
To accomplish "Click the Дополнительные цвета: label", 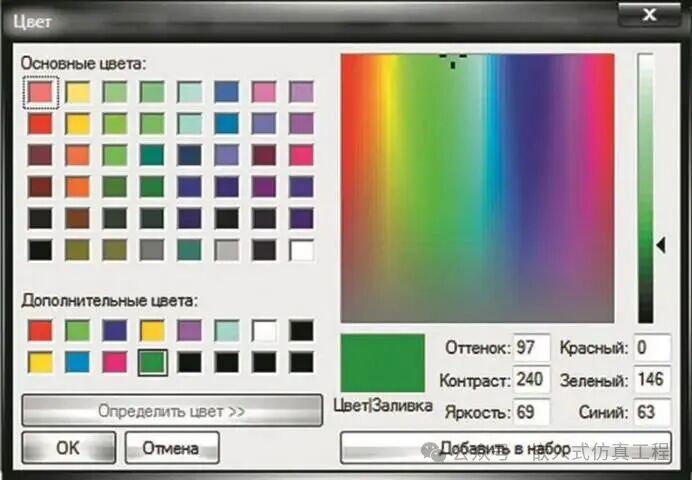I will (109, 301).
